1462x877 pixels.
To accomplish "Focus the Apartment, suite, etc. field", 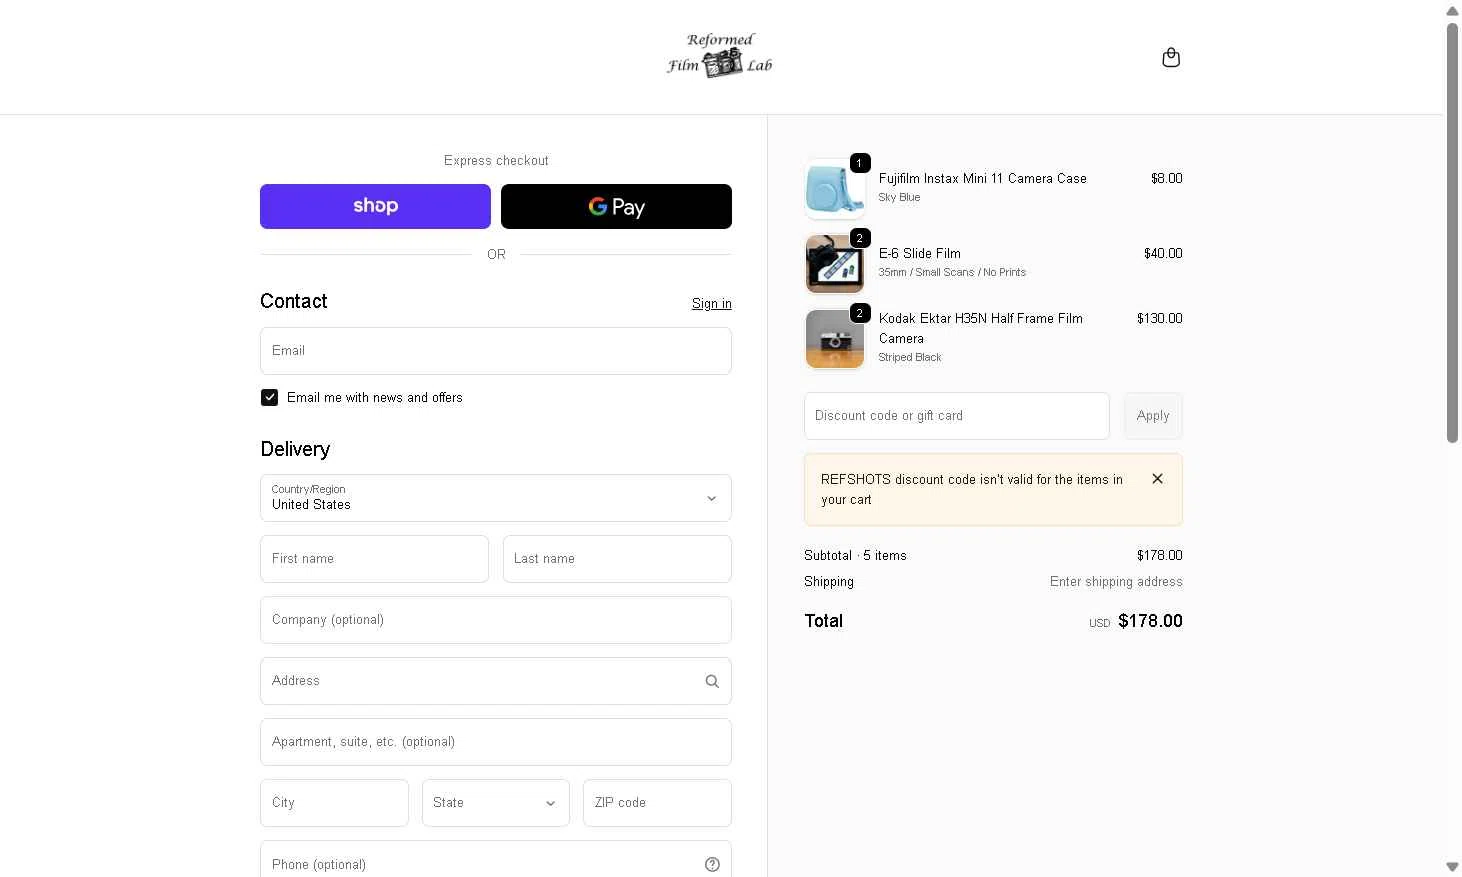I will coord(496,742).
